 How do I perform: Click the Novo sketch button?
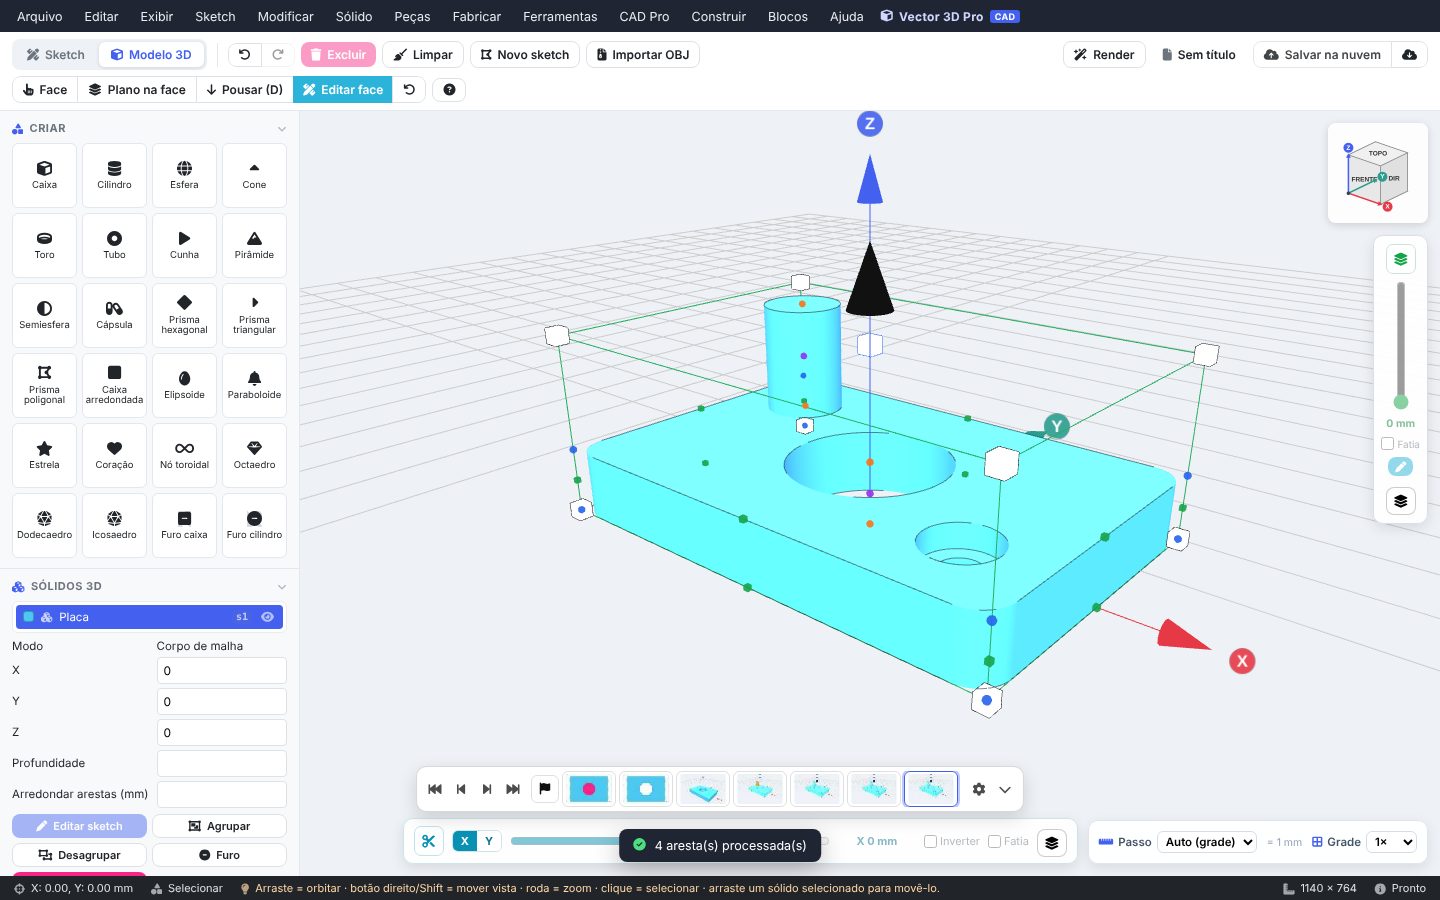(x=525, y=55)
